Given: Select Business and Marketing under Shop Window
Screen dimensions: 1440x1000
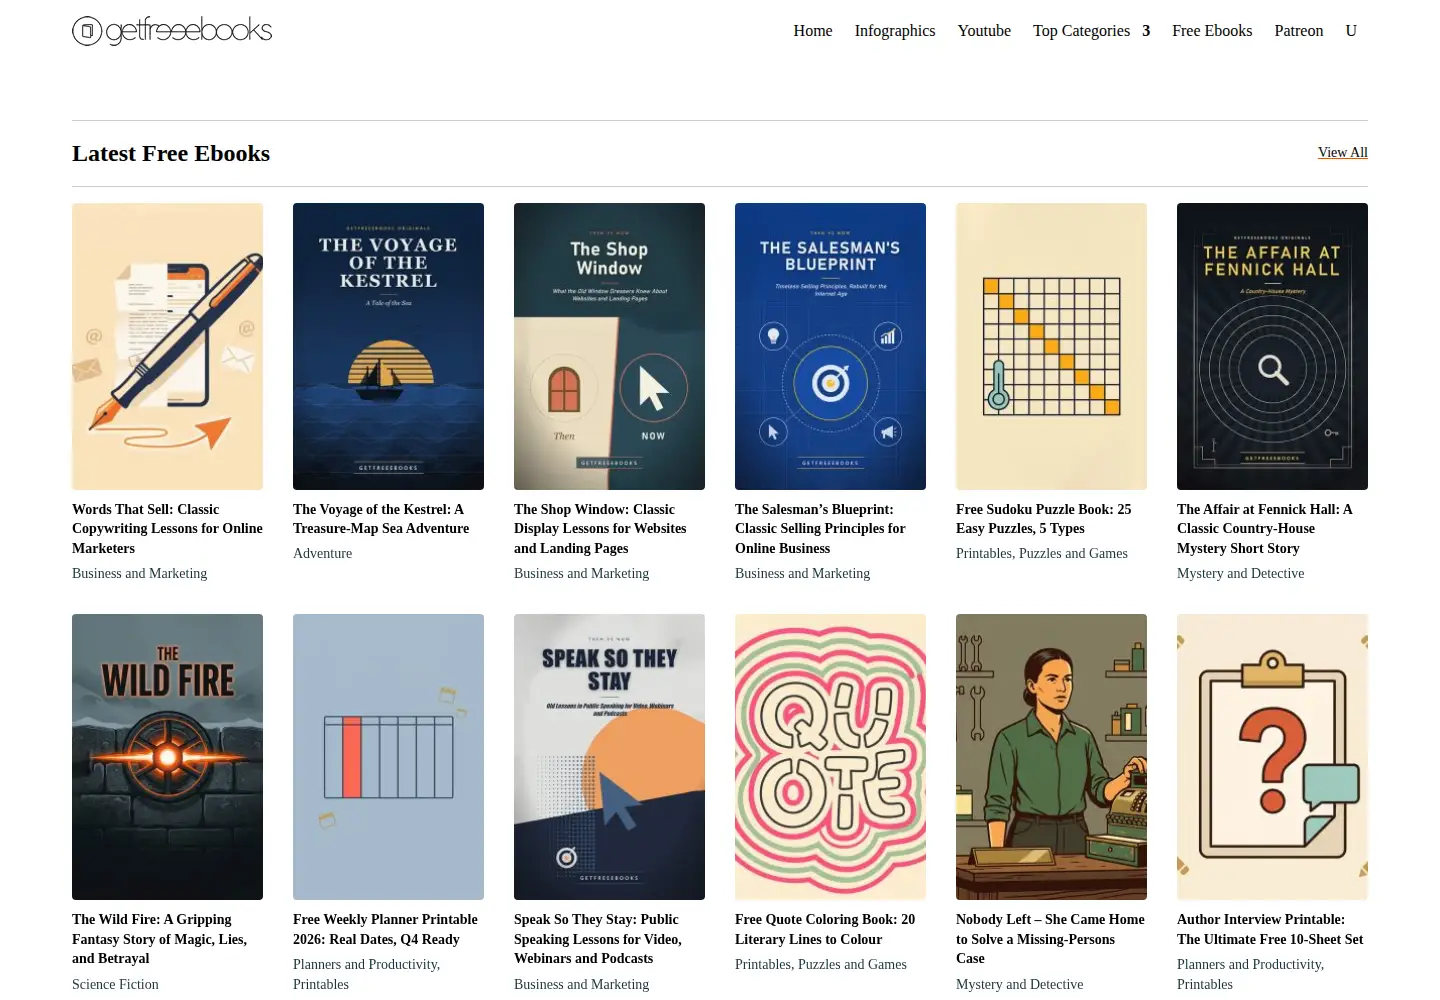Looking at the screenshot, I should point(581,573).
